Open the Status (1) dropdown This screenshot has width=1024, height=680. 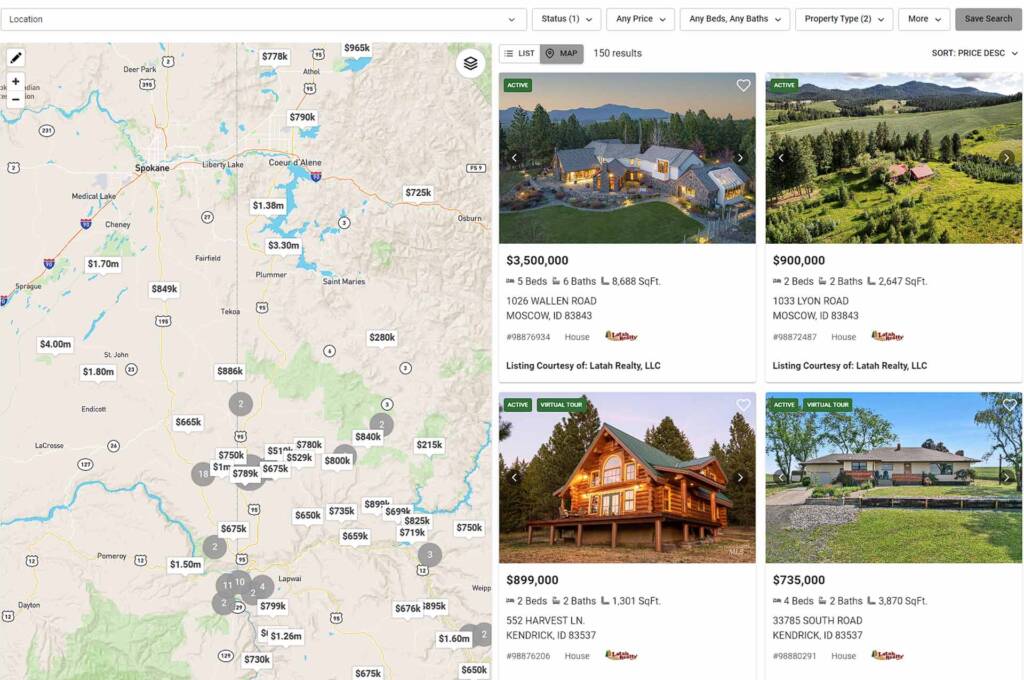566,19
